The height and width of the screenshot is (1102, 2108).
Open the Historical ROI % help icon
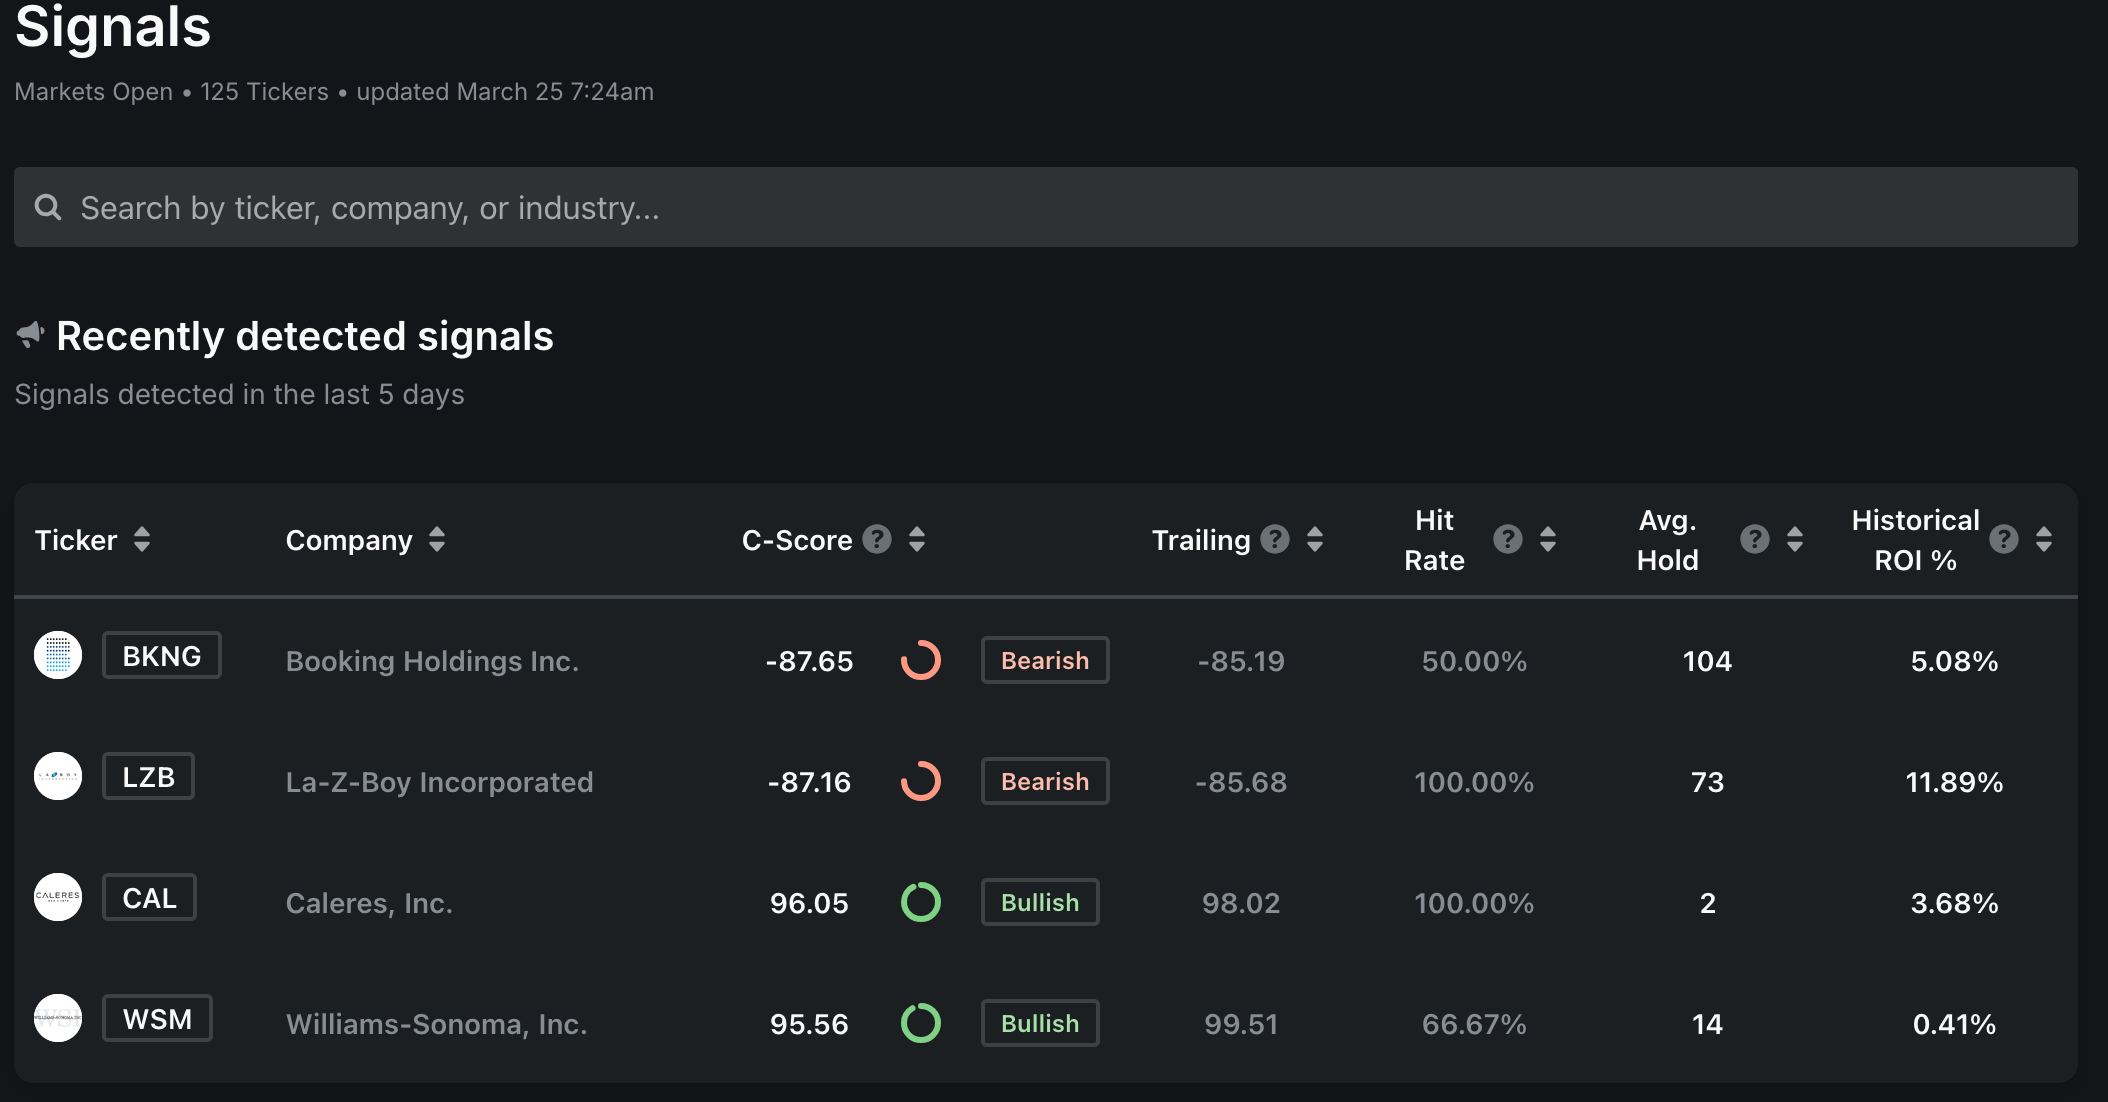[2004, 539]
